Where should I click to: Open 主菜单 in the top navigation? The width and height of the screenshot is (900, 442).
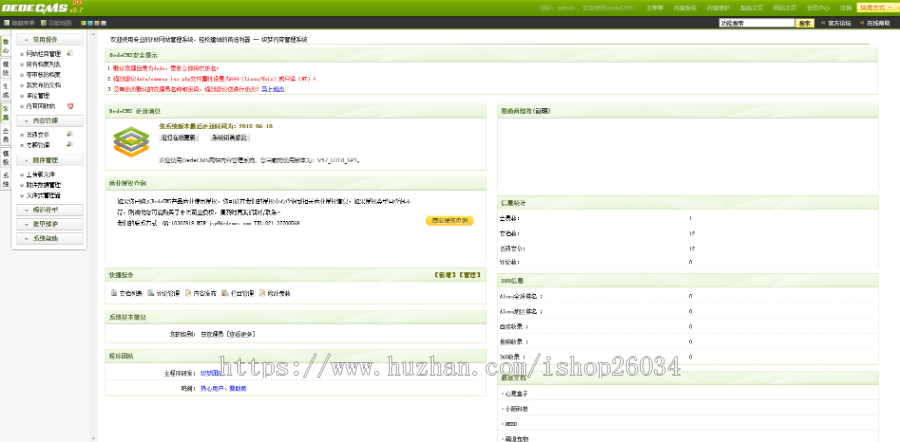coord(654,8)
